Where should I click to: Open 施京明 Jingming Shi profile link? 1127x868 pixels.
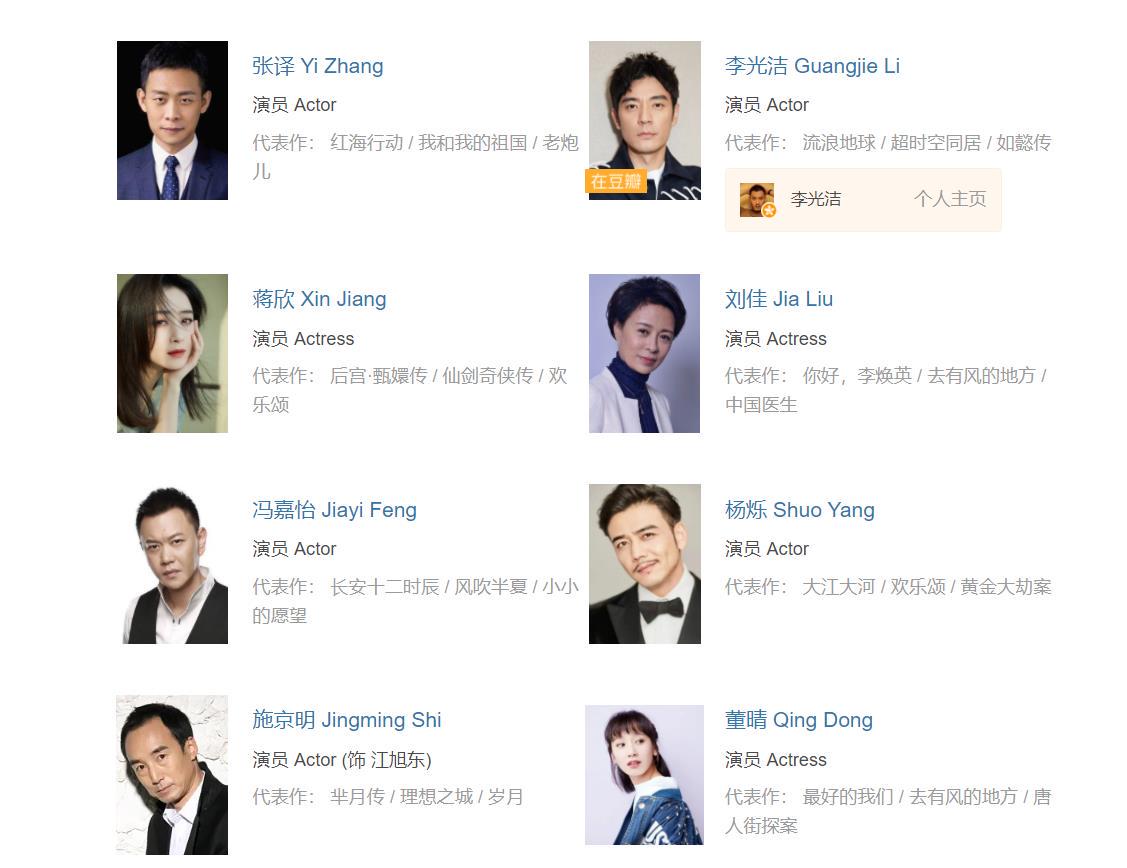(x=346, y=720)
